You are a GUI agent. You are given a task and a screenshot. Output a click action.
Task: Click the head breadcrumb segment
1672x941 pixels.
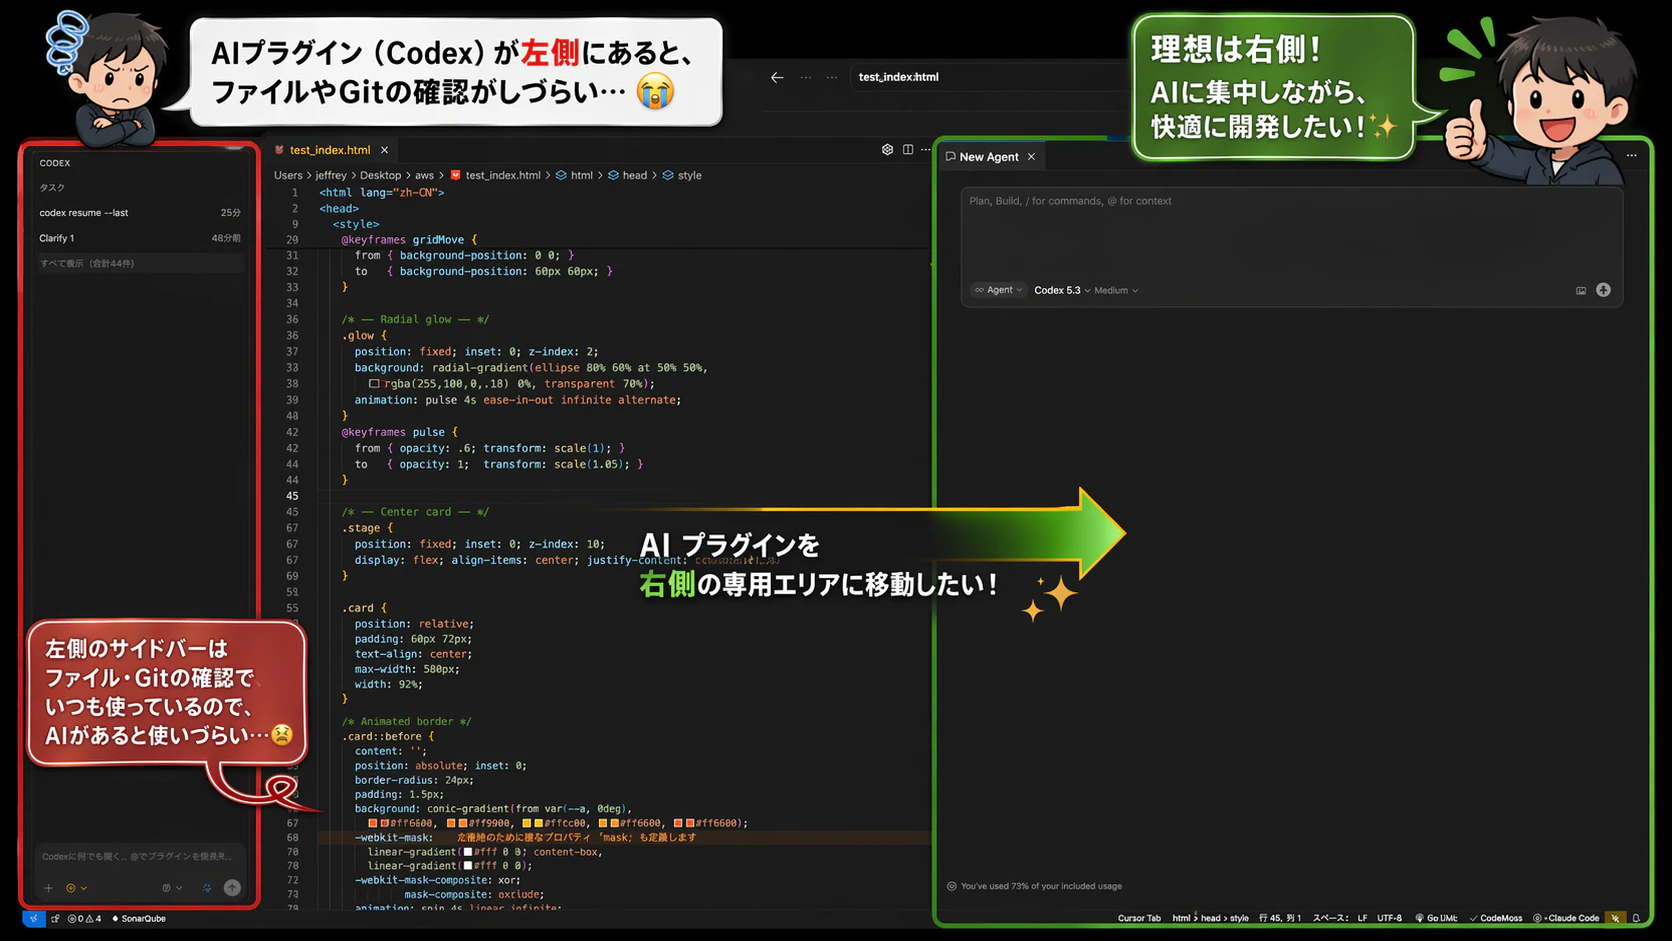point(627,176)
